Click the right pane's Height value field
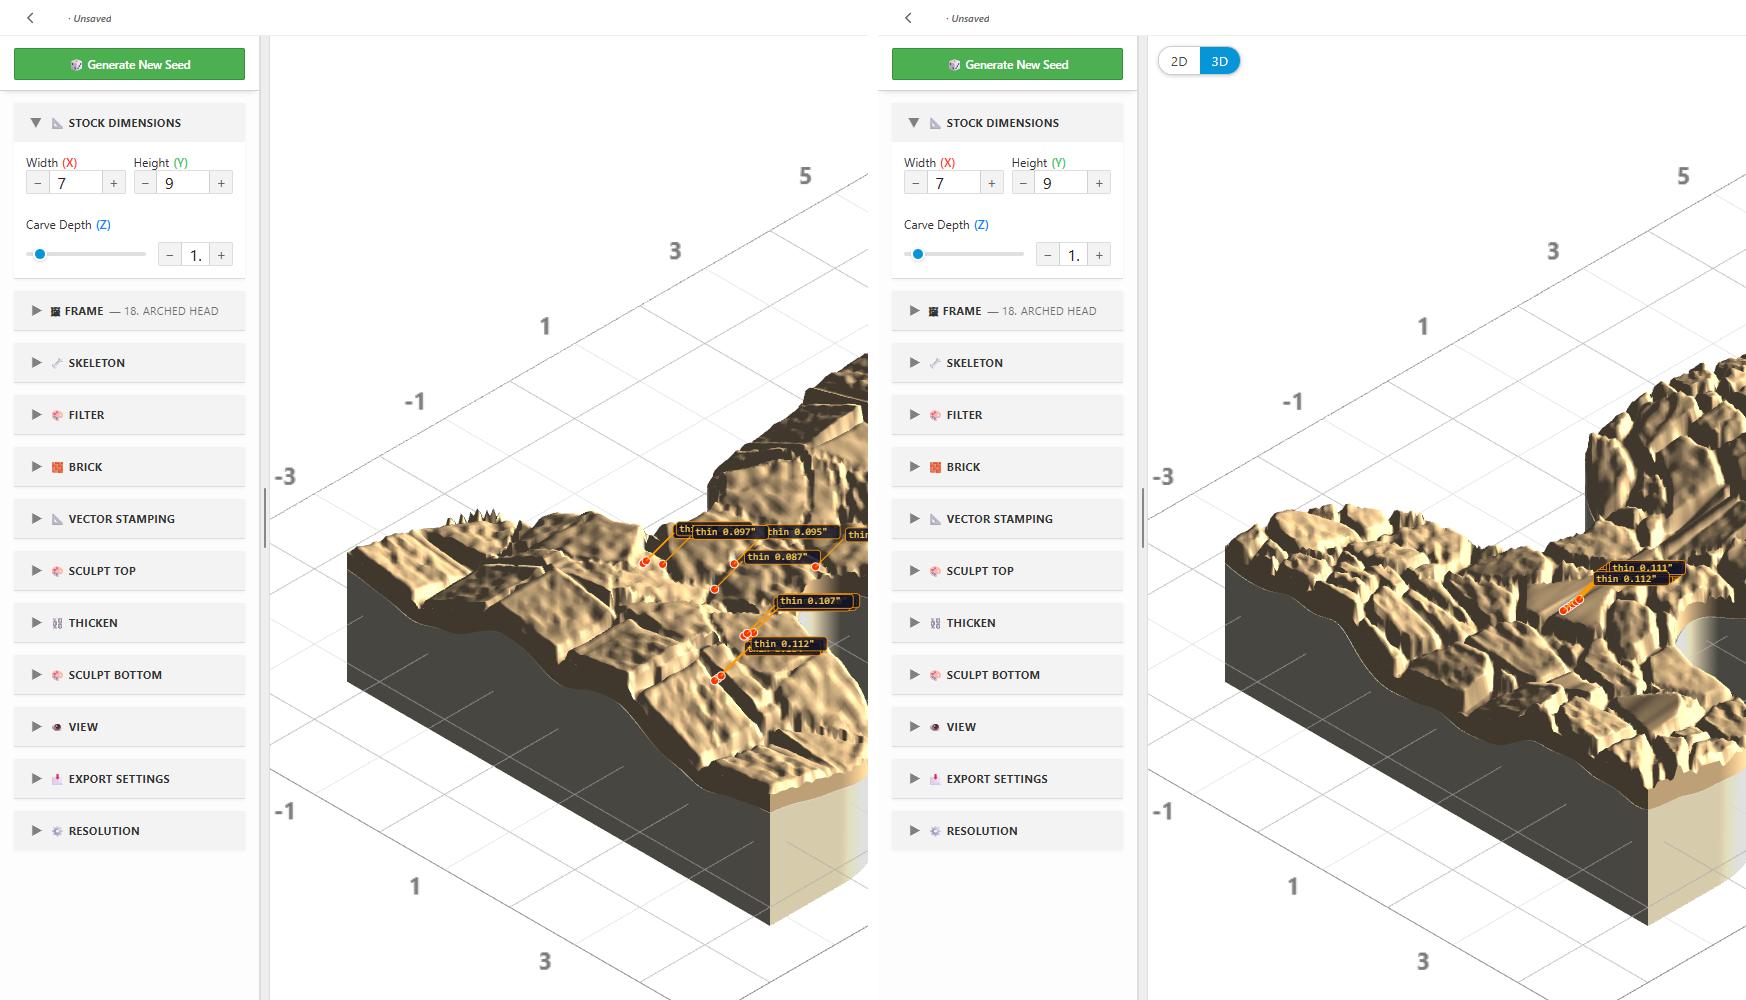Viewport: 1746px width, 1000px height. [1062, 183]
